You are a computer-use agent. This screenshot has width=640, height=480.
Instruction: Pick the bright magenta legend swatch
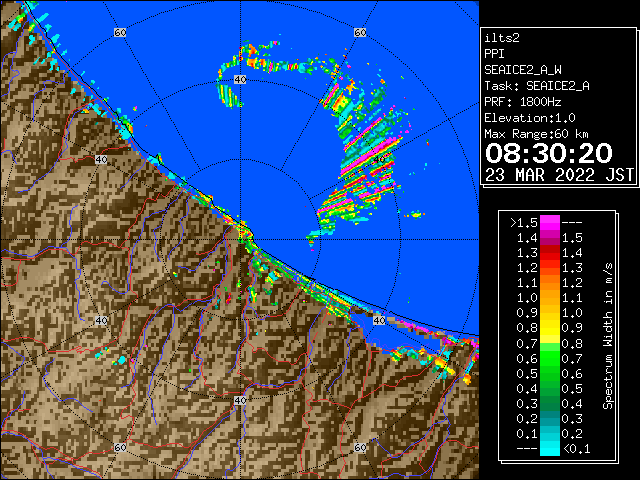tap(550, 223)
